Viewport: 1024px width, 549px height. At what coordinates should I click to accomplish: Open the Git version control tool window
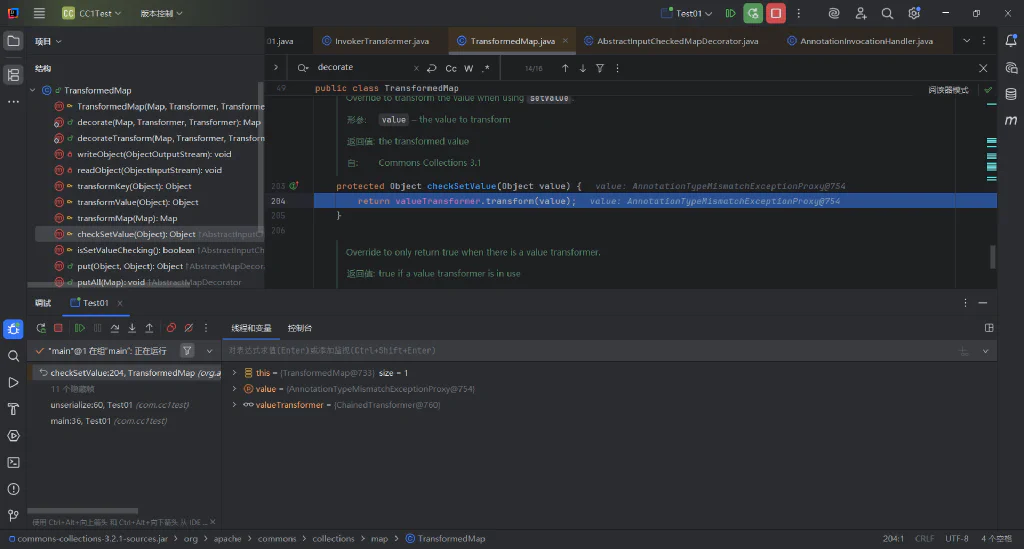(13, 516)
